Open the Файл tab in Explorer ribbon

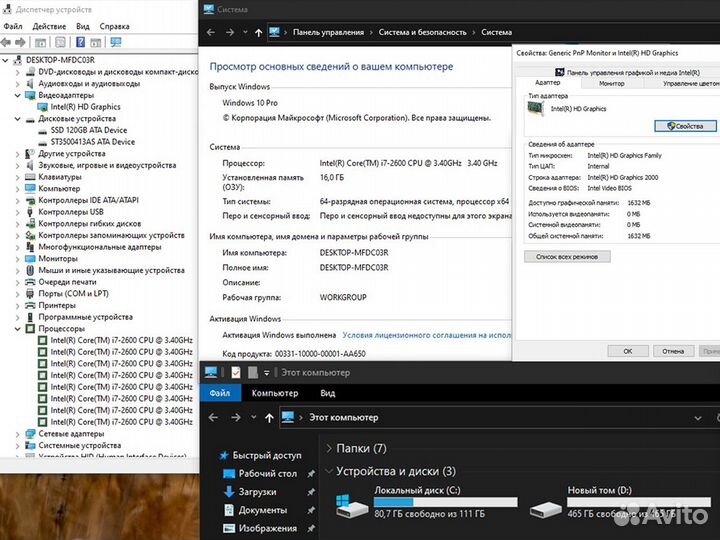coord(220,393)
